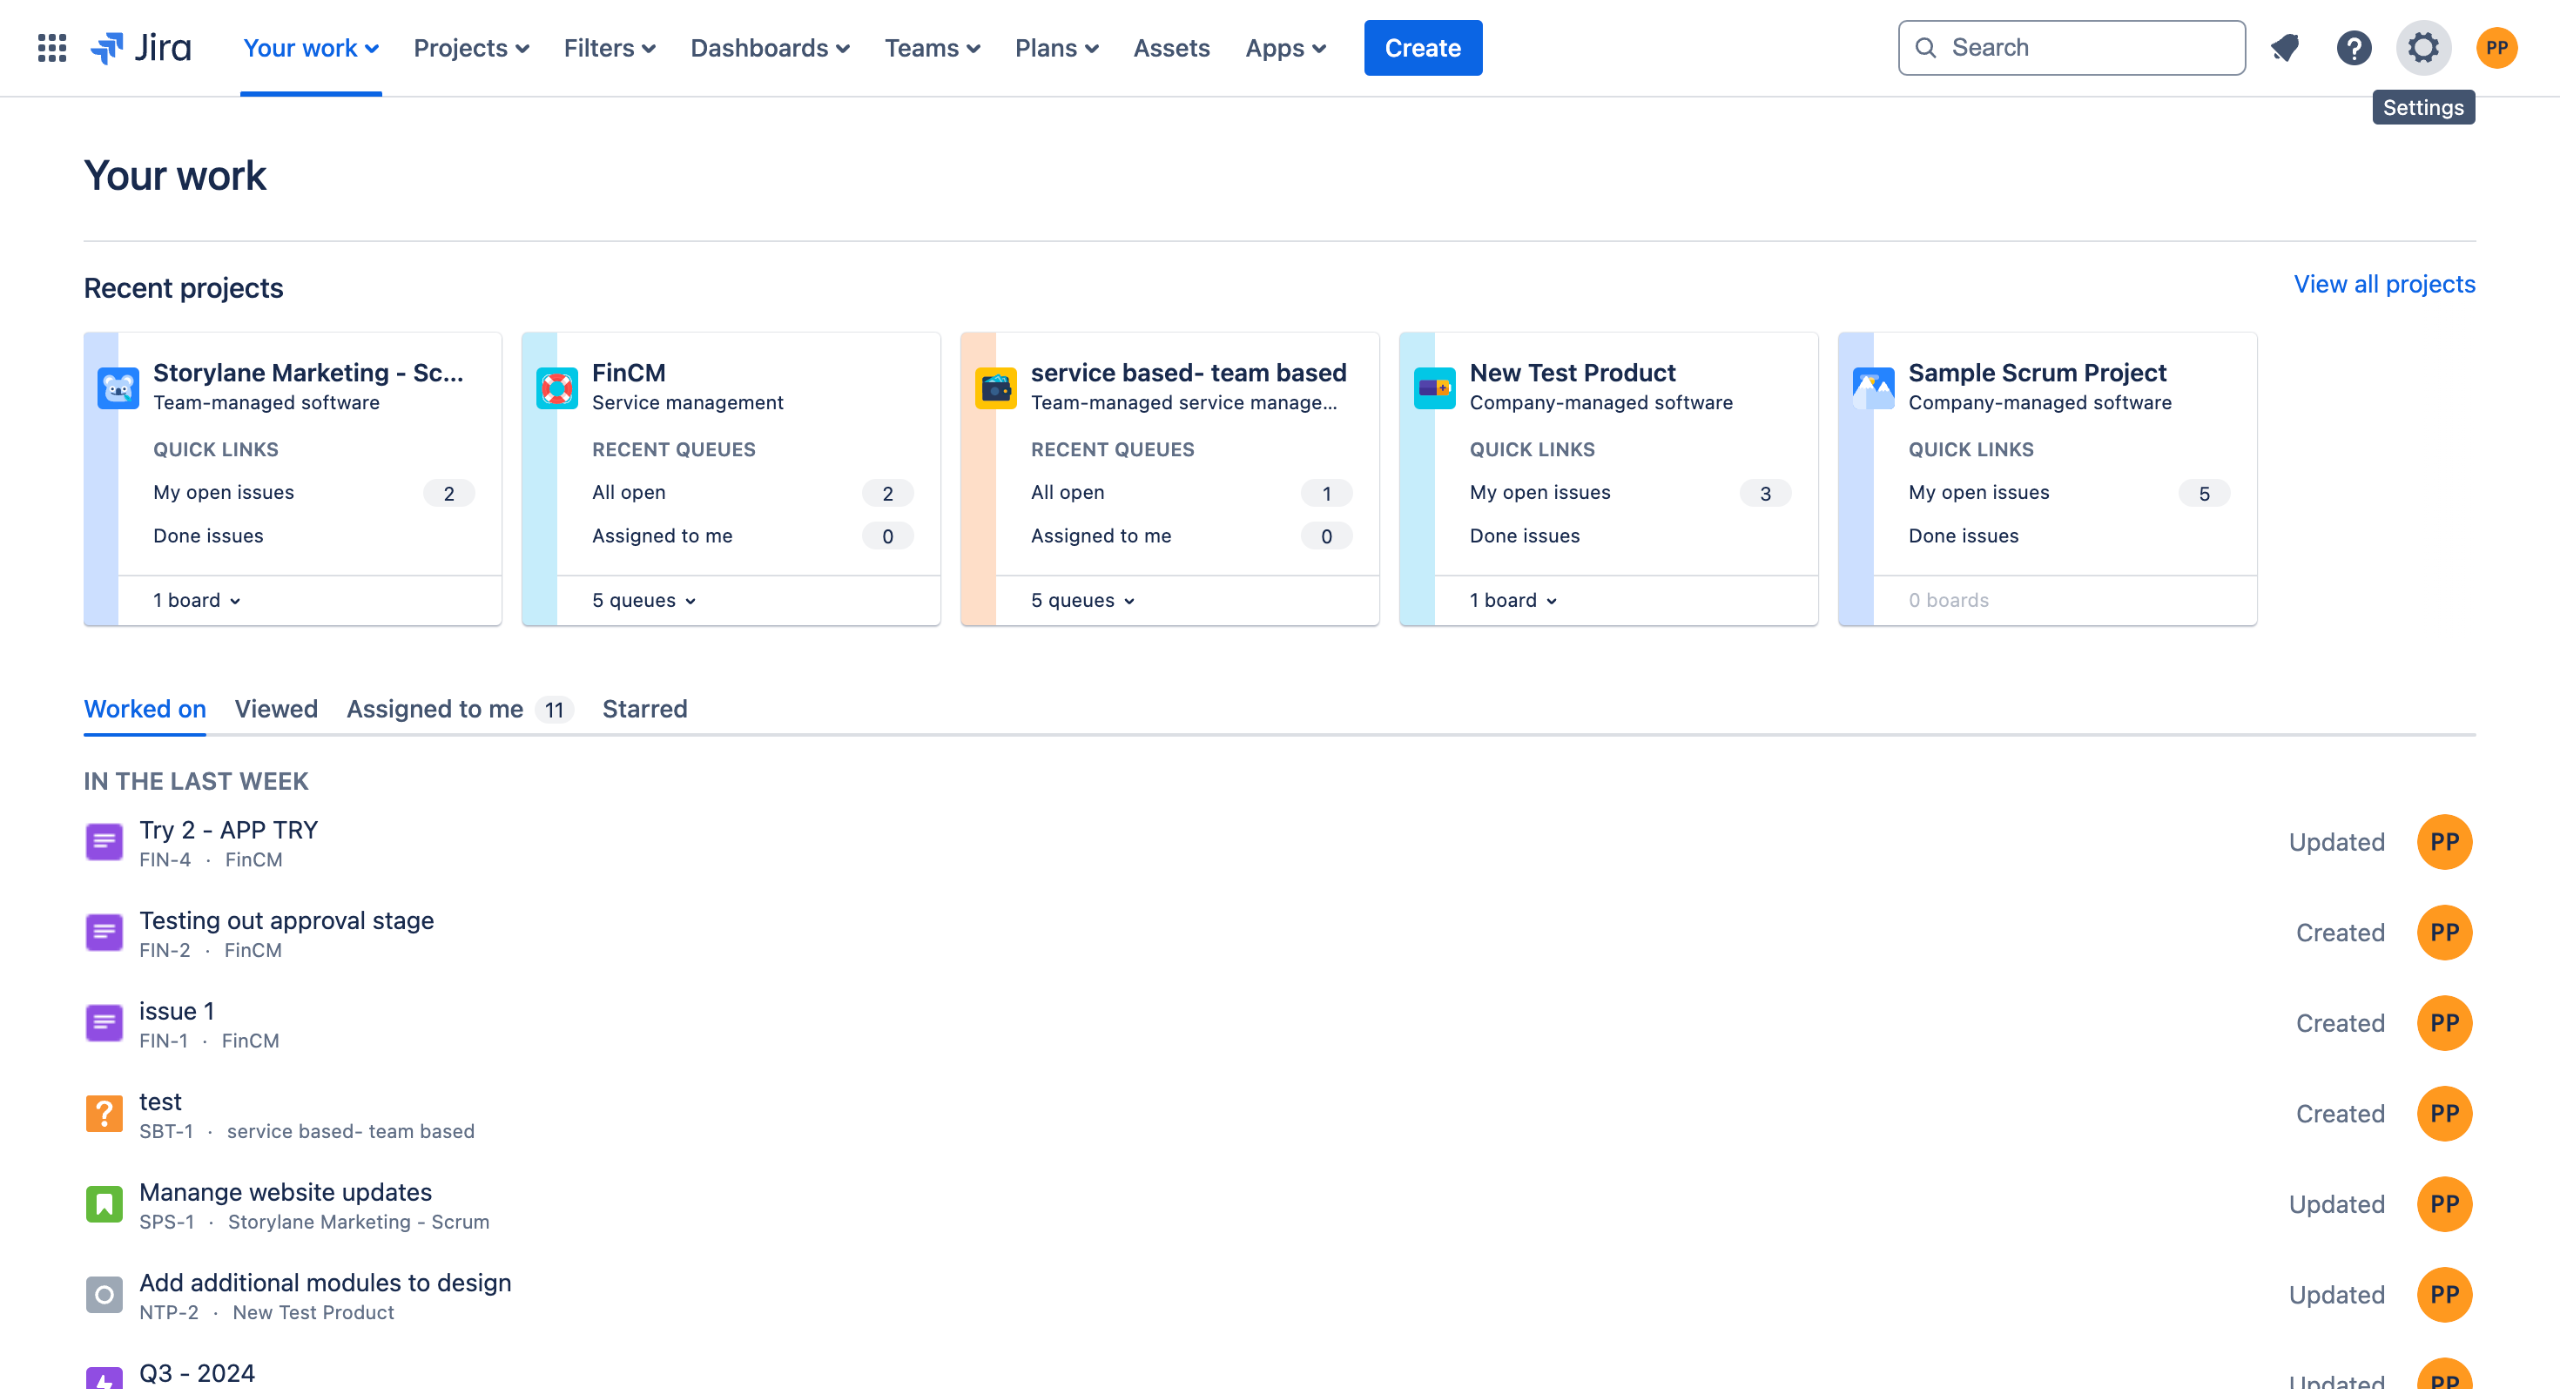The height and width of the screenshot is (1389, 2560).
Task: Expand the Projects dropdown menu
Action: coord(471,48)
